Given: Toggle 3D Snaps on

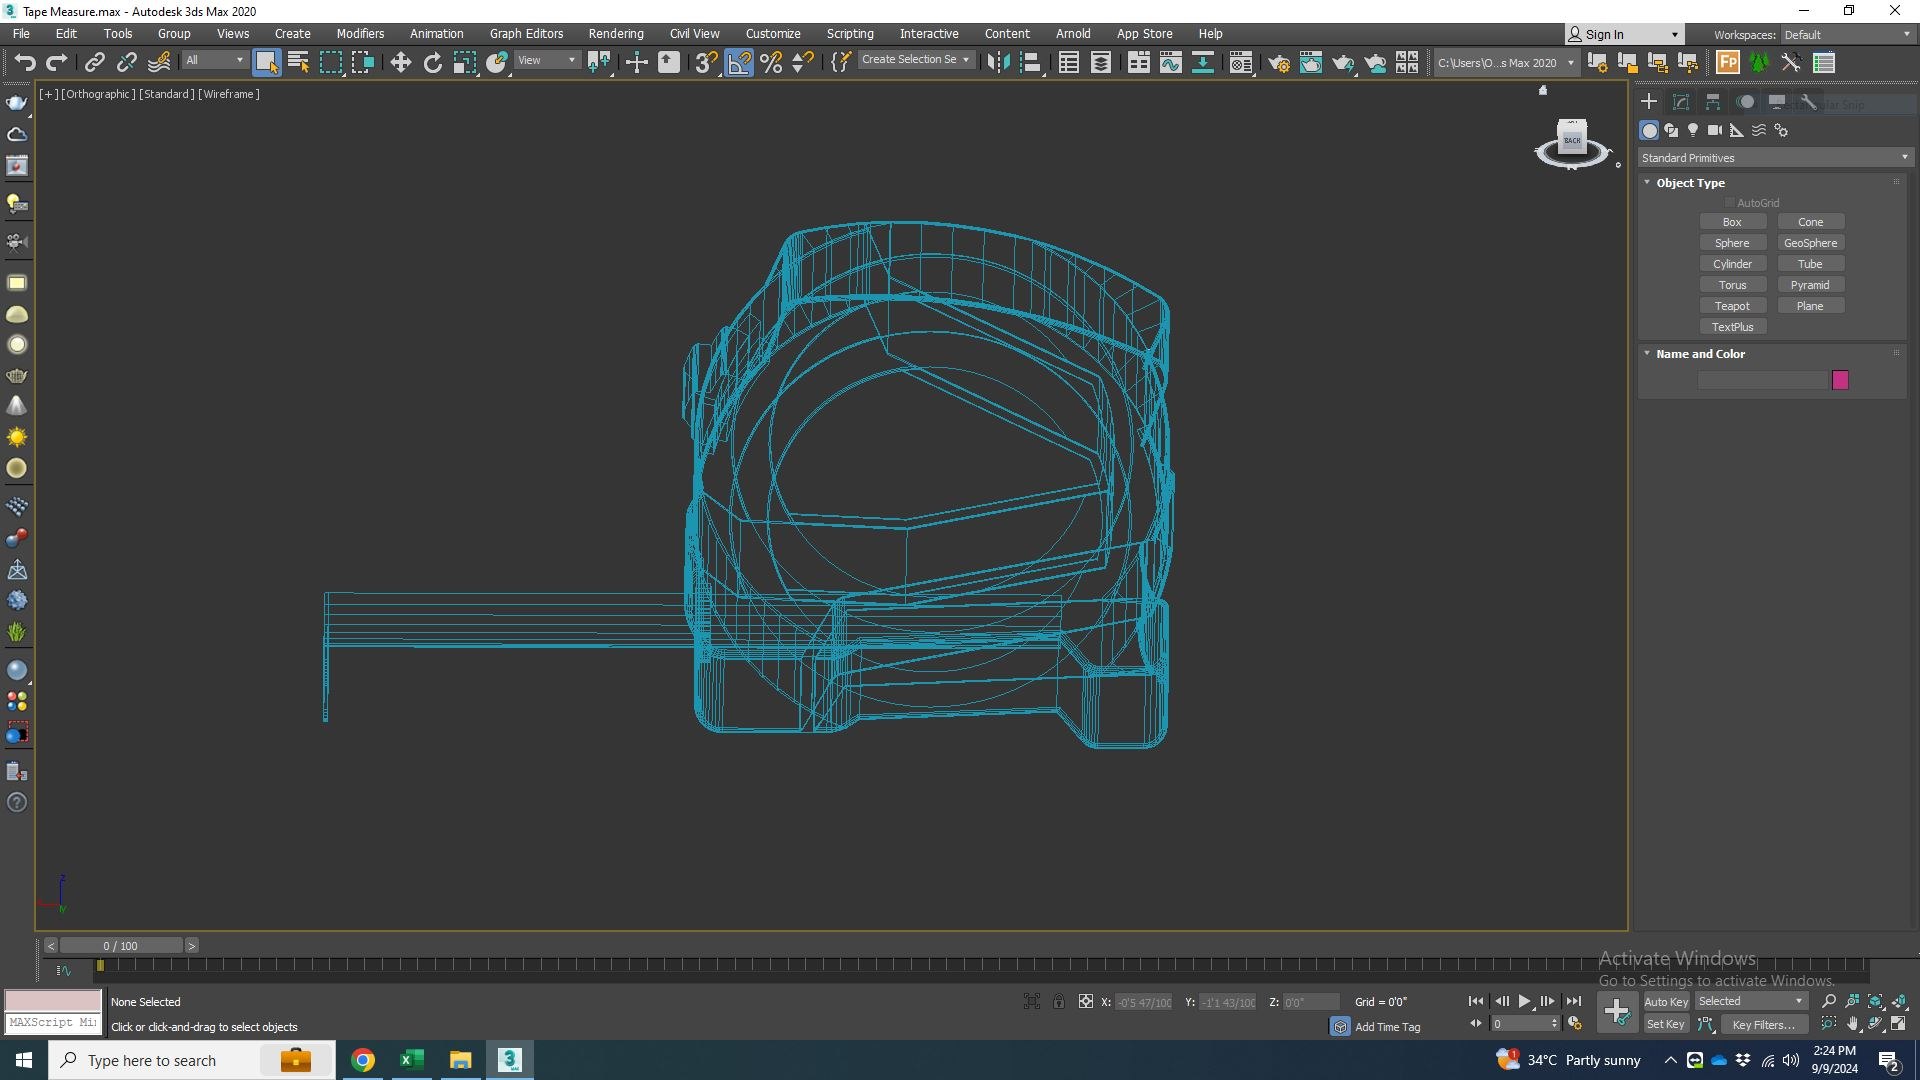Looking at the screenshot, I should [x=706, y=63].
